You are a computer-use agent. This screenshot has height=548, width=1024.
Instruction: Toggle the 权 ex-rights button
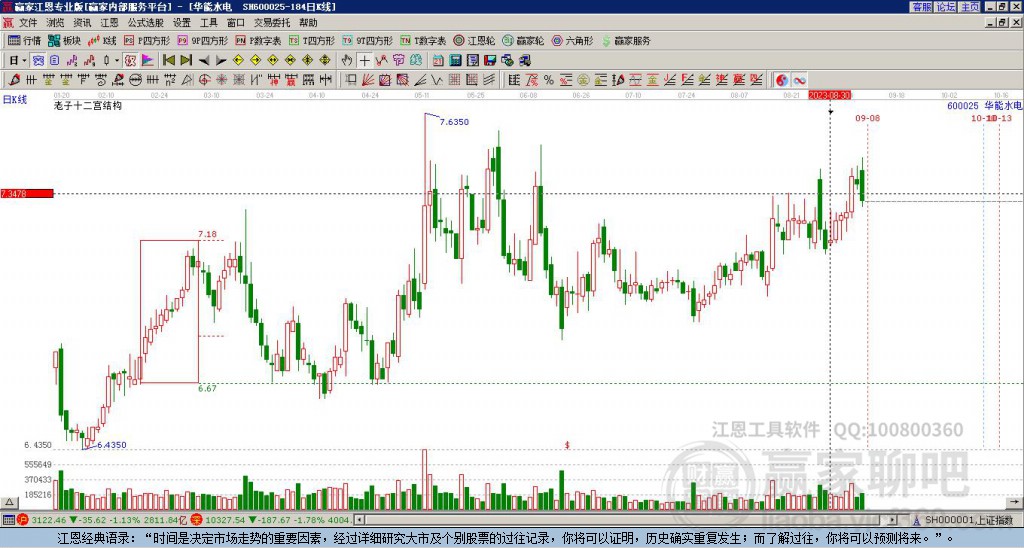130,61
